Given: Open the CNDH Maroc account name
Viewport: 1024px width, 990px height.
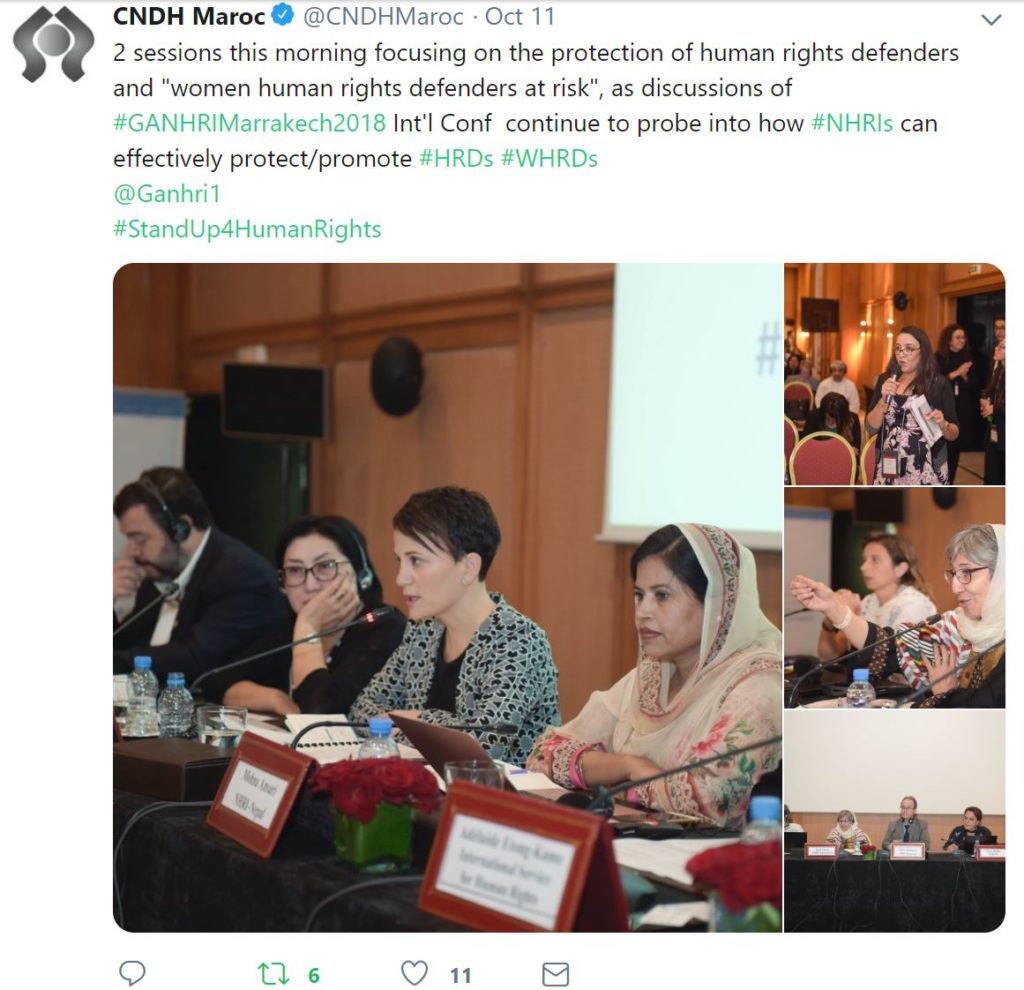Looking at the screenshot, I should pyautogui.click(x=189, y=16).
